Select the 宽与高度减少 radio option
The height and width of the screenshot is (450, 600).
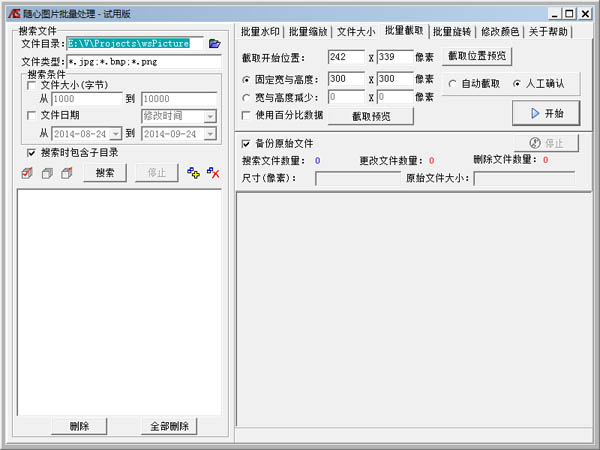point(247,97)
